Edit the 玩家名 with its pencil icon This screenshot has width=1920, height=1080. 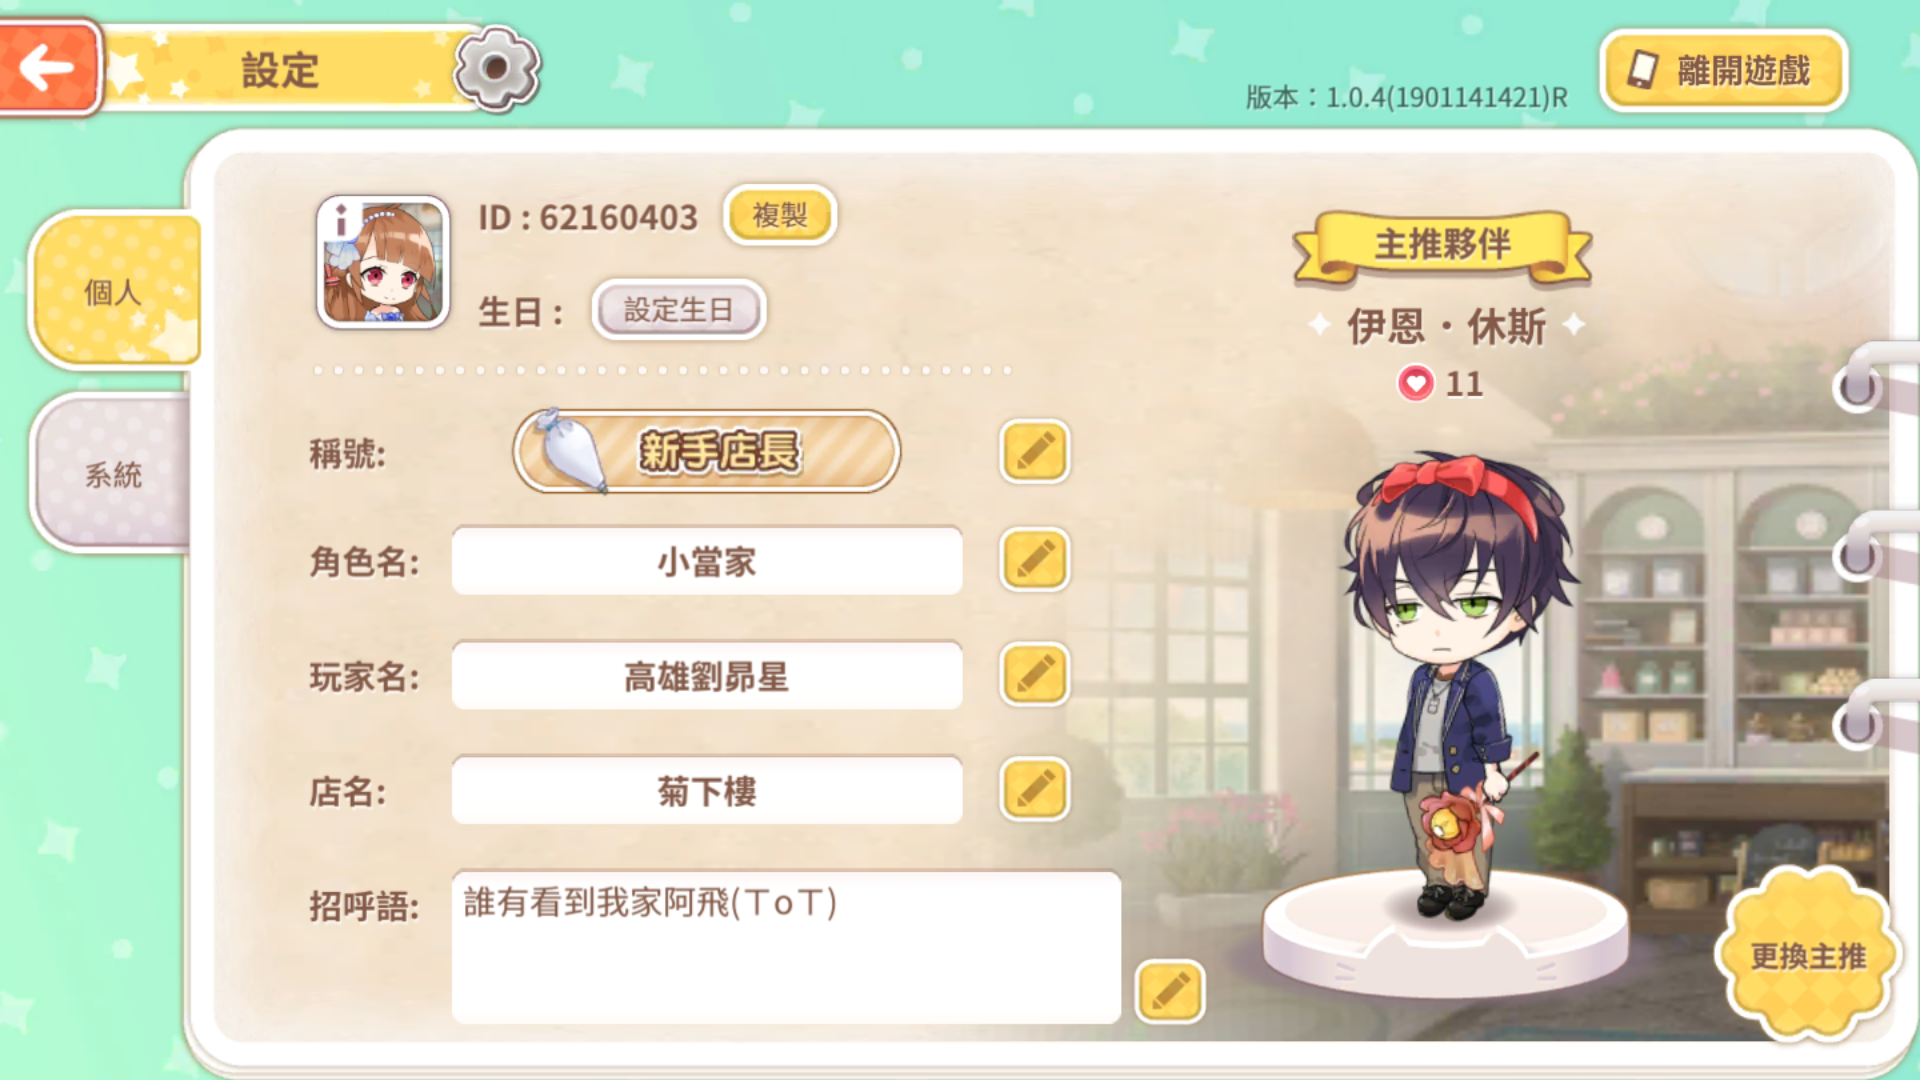tap(1035, 675)
